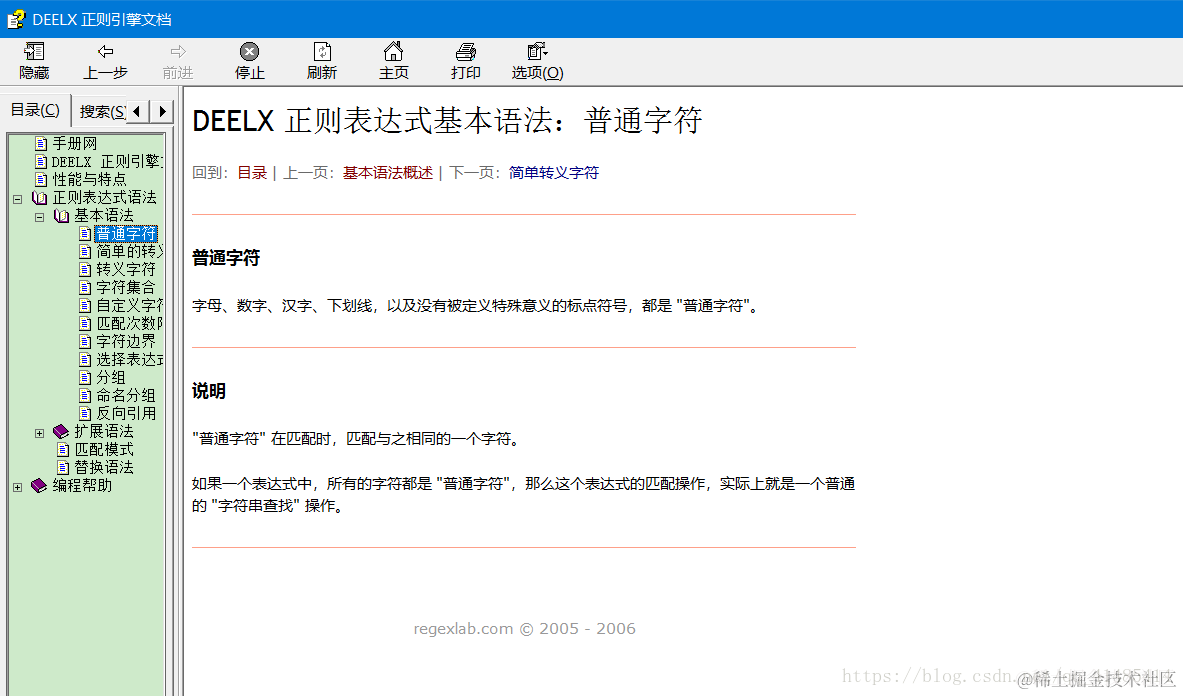This screenshot has width=1183, height=696.
Task: Click the tab strip right scroll arrow
Action: point(161,112)
